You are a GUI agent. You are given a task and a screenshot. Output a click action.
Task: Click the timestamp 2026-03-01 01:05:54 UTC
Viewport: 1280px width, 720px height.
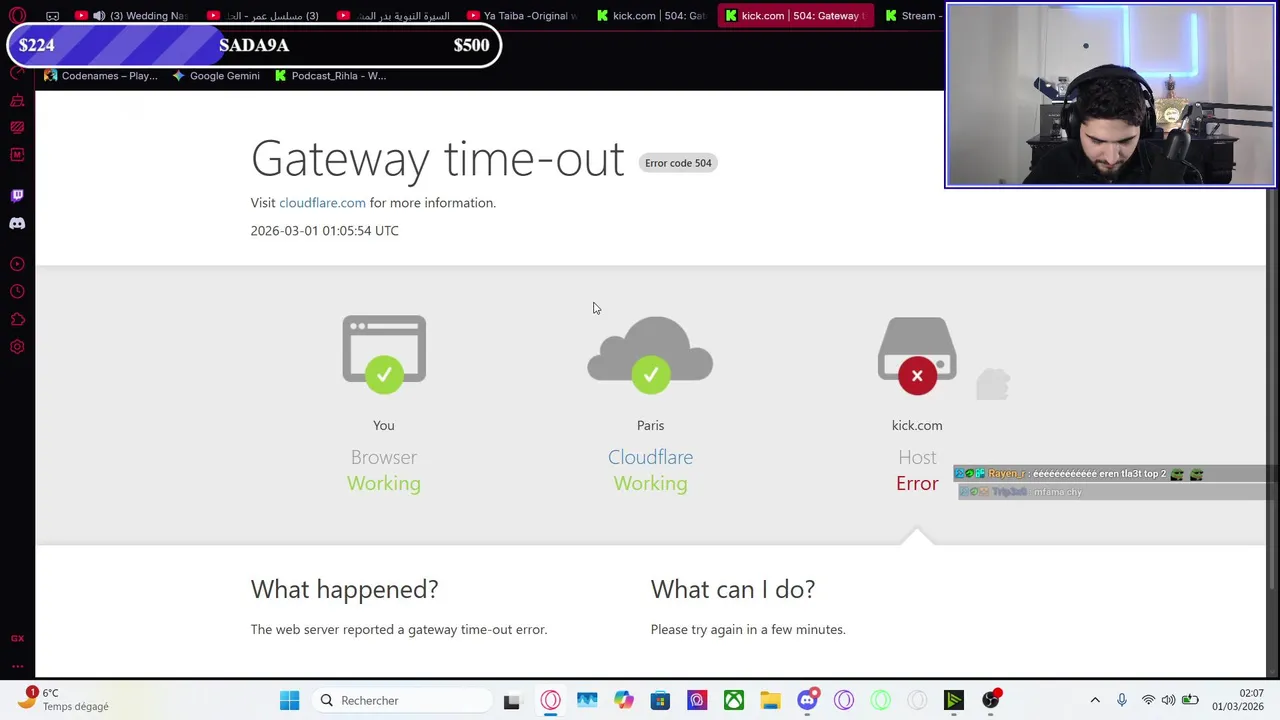point(324,231)
